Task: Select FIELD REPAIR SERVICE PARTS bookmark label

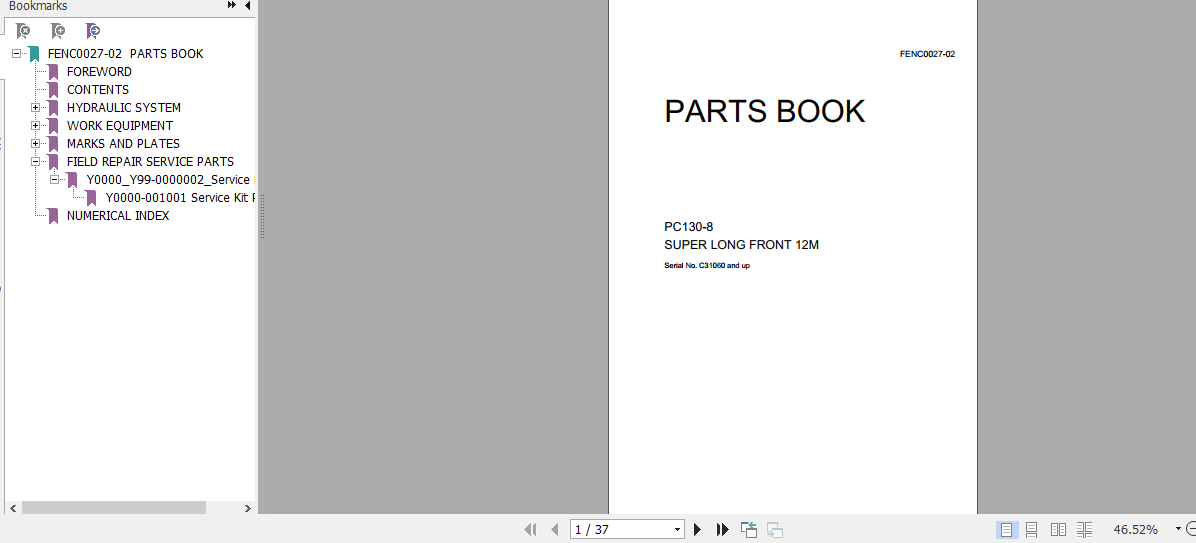Action: [150, 162]
